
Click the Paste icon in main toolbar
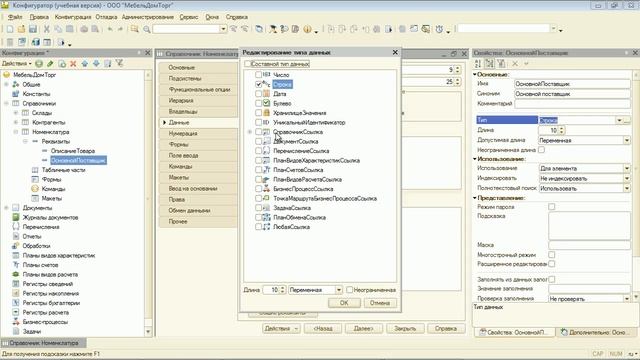click(x=69, y=29)
